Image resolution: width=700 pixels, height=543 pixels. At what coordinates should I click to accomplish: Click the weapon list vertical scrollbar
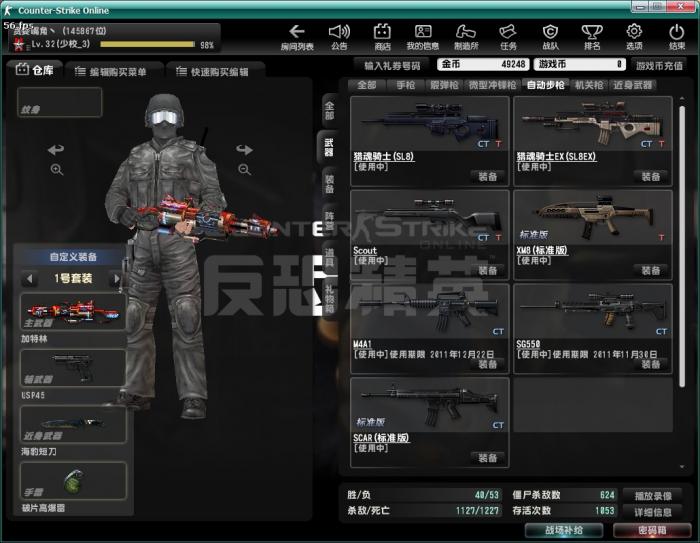coord(682,246)
